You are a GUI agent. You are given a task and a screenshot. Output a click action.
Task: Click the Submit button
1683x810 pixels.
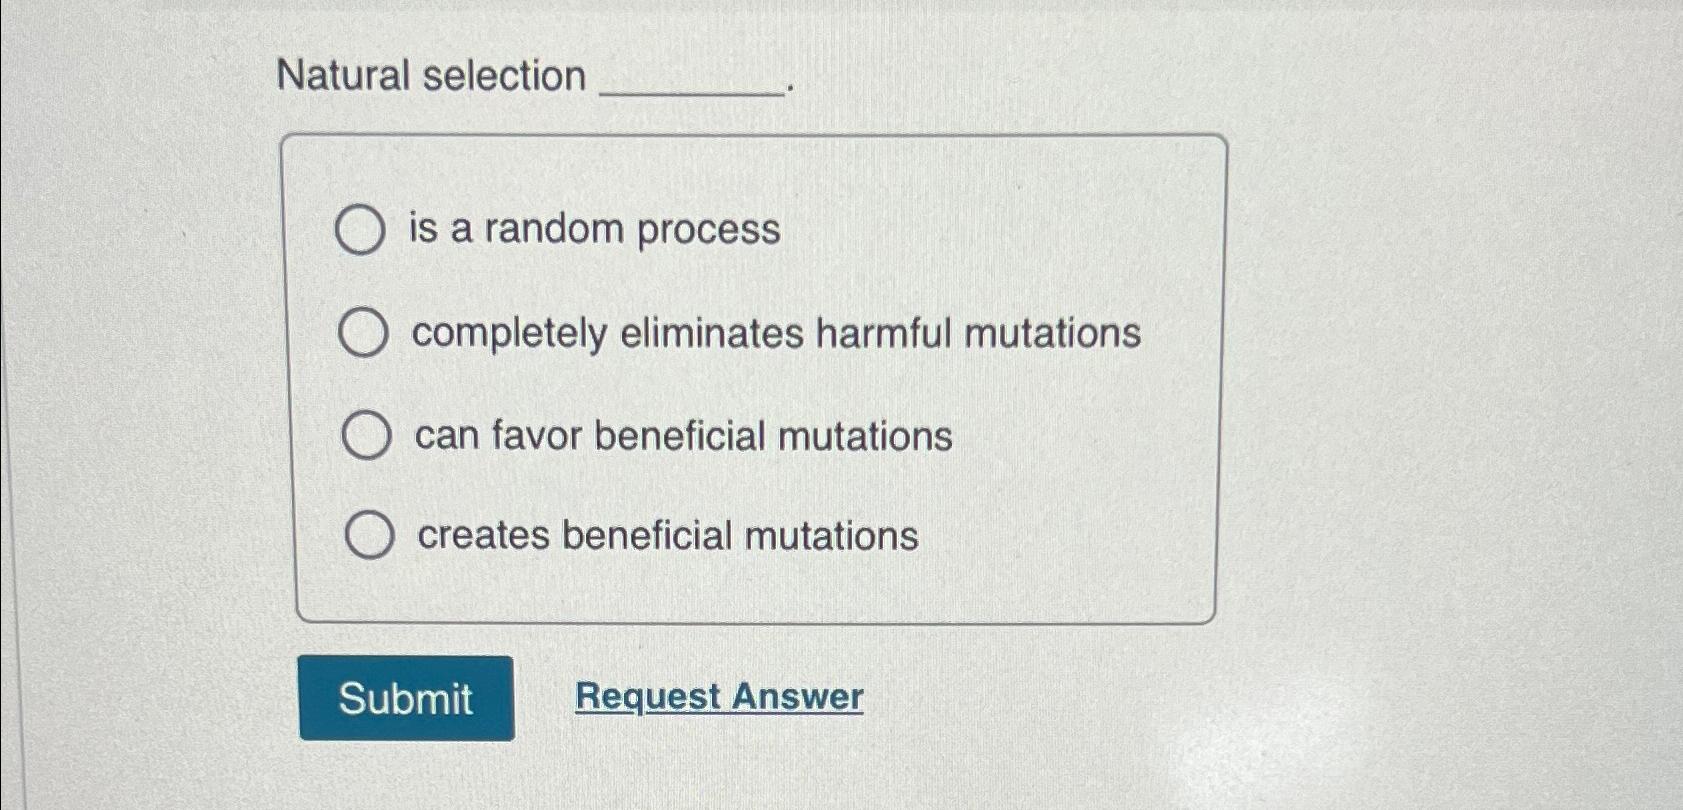pyautogui.click(x=406, y=698)
